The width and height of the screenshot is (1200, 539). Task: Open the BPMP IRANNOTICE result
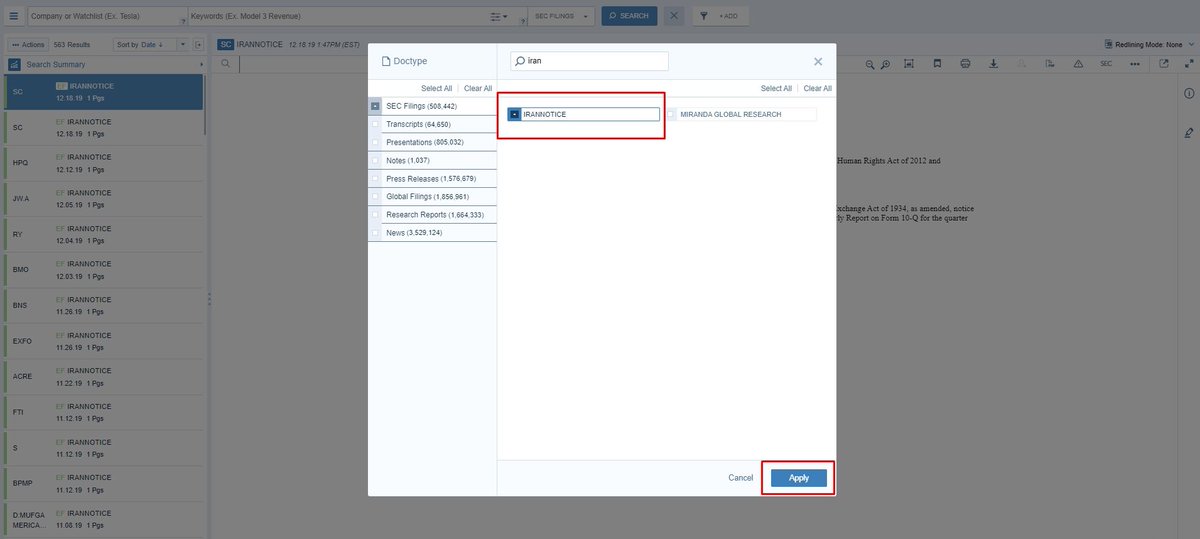[104, 484]
